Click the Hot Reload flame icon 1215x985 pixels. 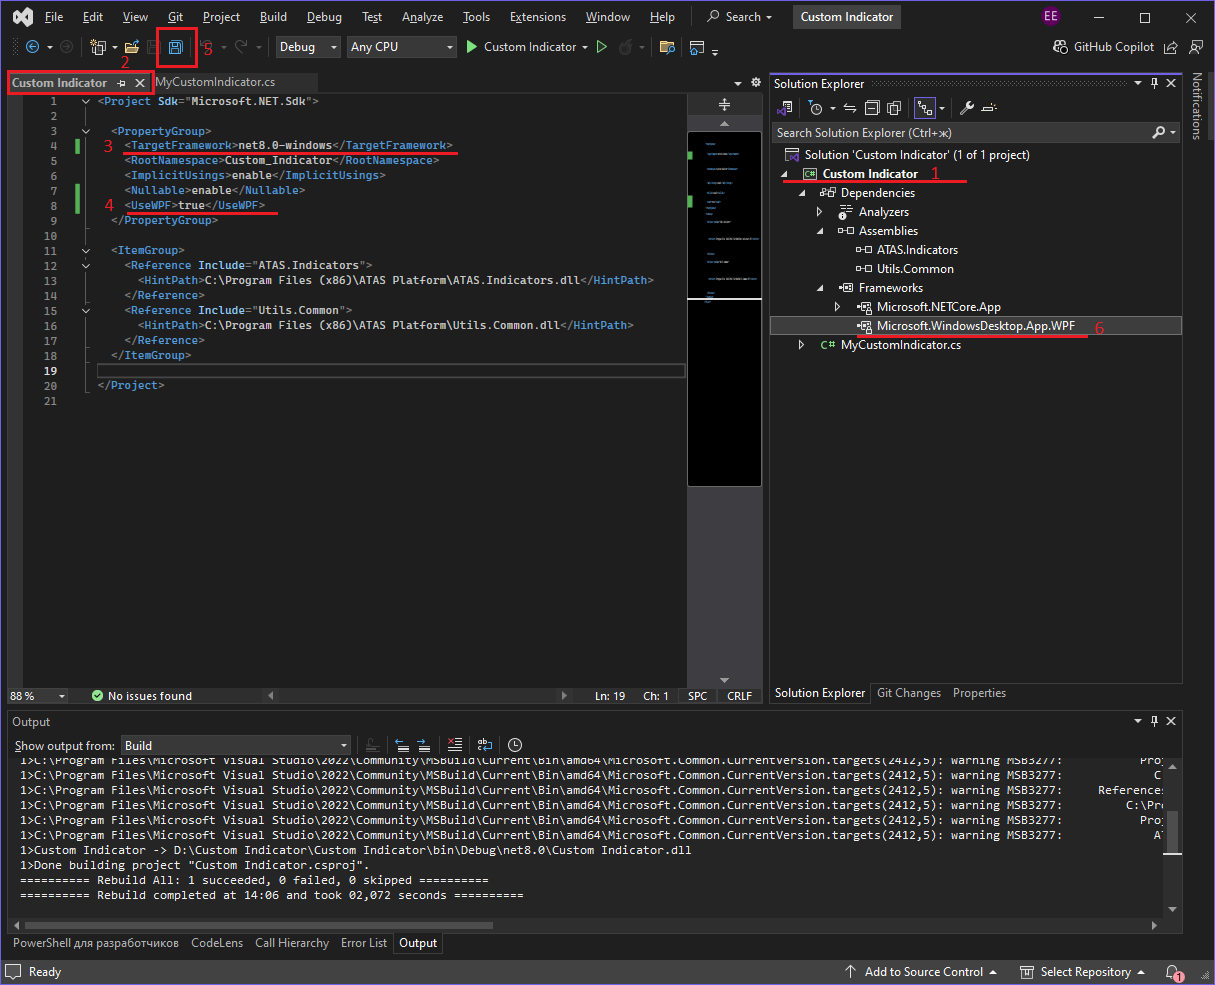click(x=626, y=47)
